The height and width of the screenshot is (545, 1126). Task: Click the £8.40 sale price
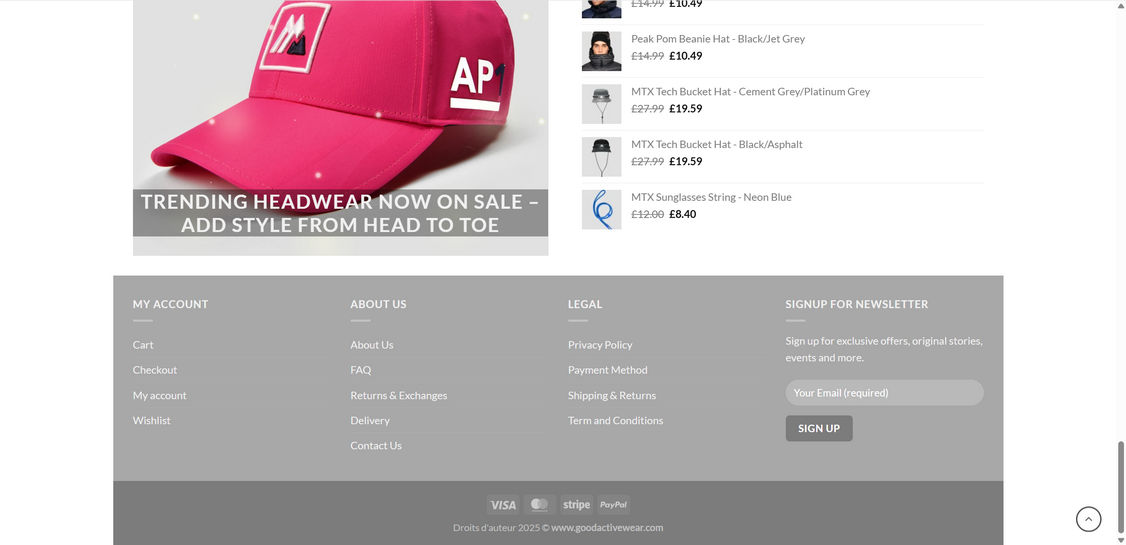coord(682,214)
